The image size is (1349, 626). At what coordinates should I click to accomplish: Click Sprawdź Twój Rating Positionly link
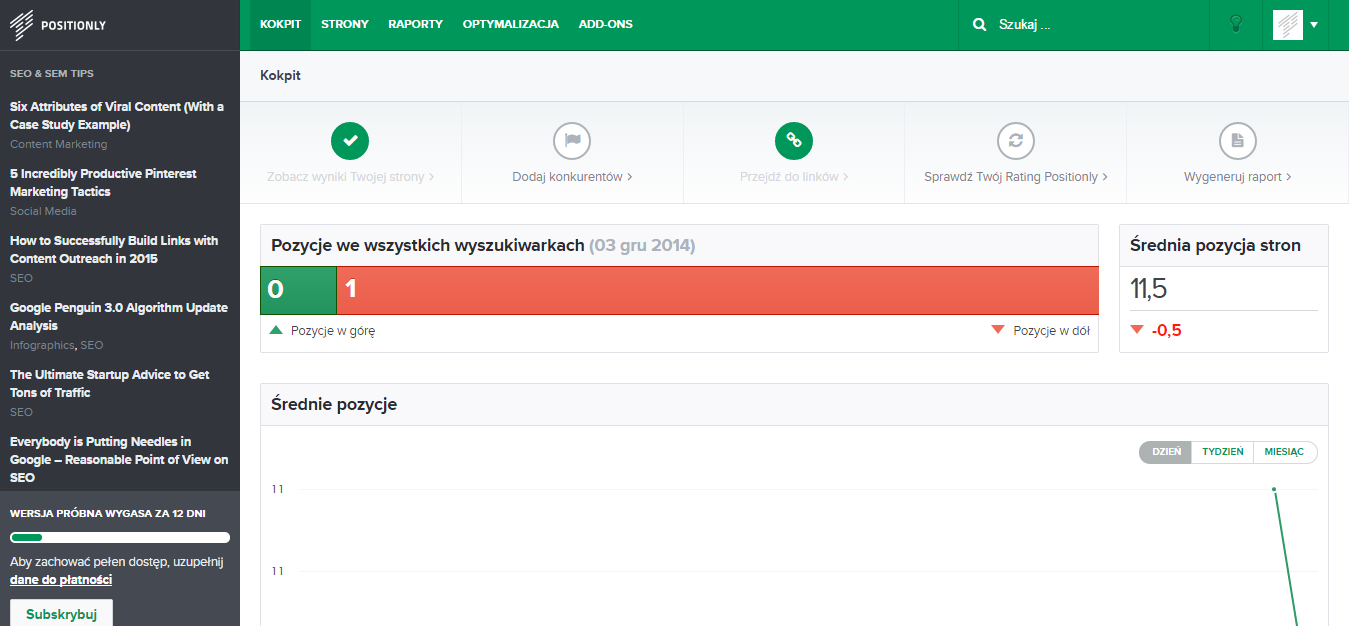pyautogui.click(x=1016, y=177)
